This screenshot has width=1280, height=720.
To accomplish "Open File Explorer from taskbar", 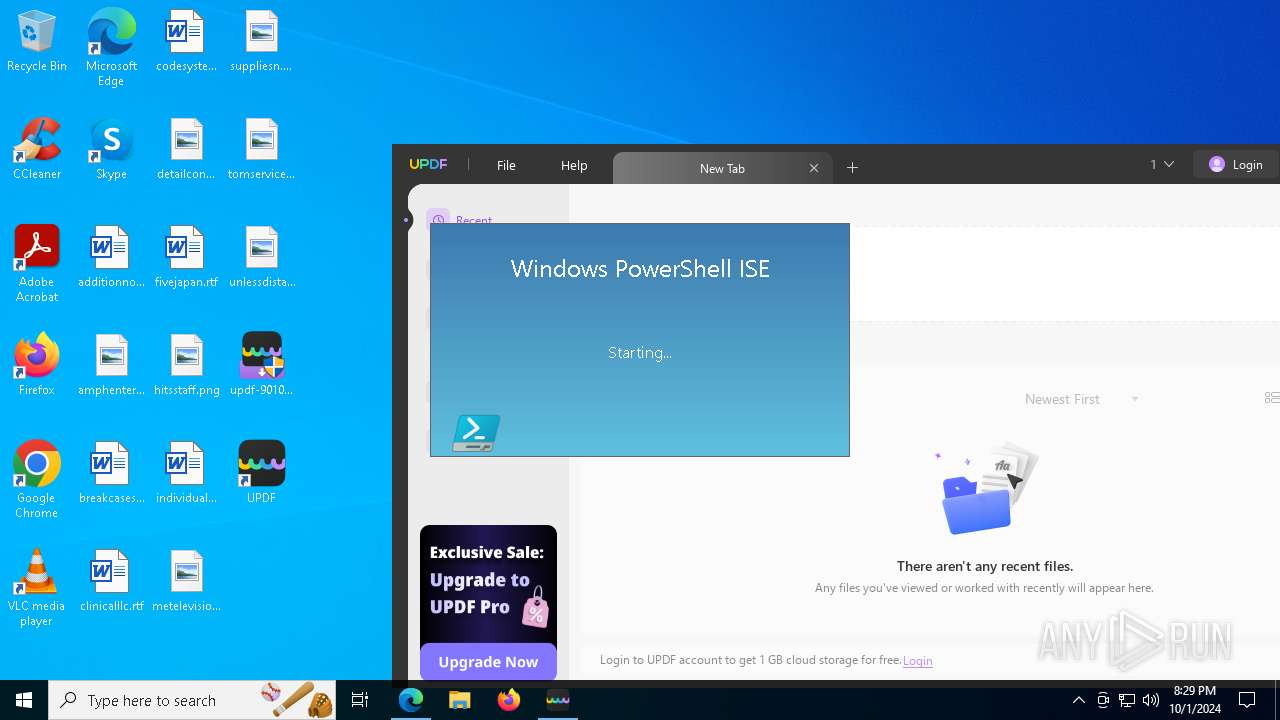I will (x=460, y=700).
